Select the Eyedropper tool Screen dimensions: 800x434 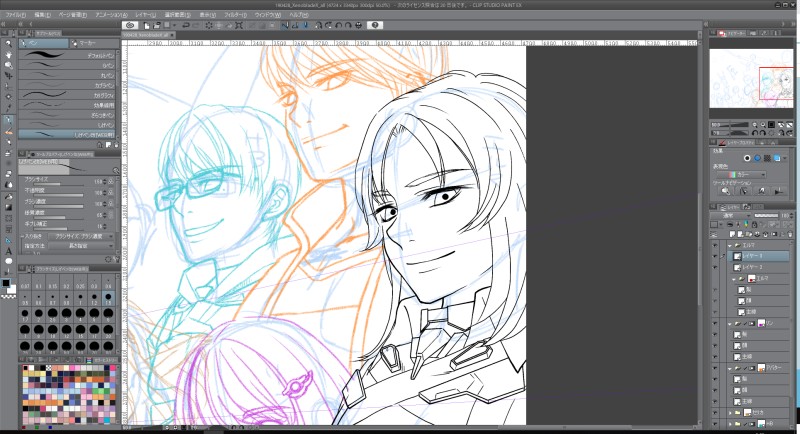tap(8, 108)
